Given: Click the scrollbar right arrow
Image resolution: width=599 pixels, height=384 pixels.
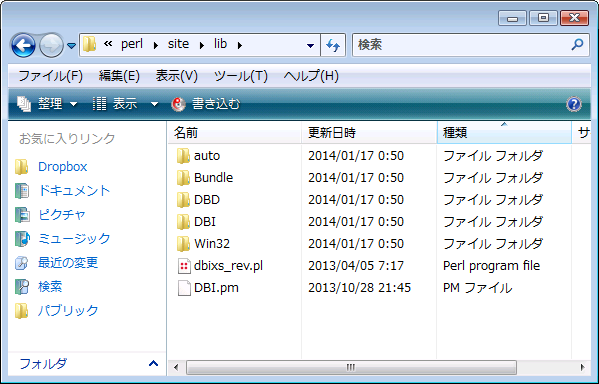Looking at the screenshot, I should (x=582, y=368).
